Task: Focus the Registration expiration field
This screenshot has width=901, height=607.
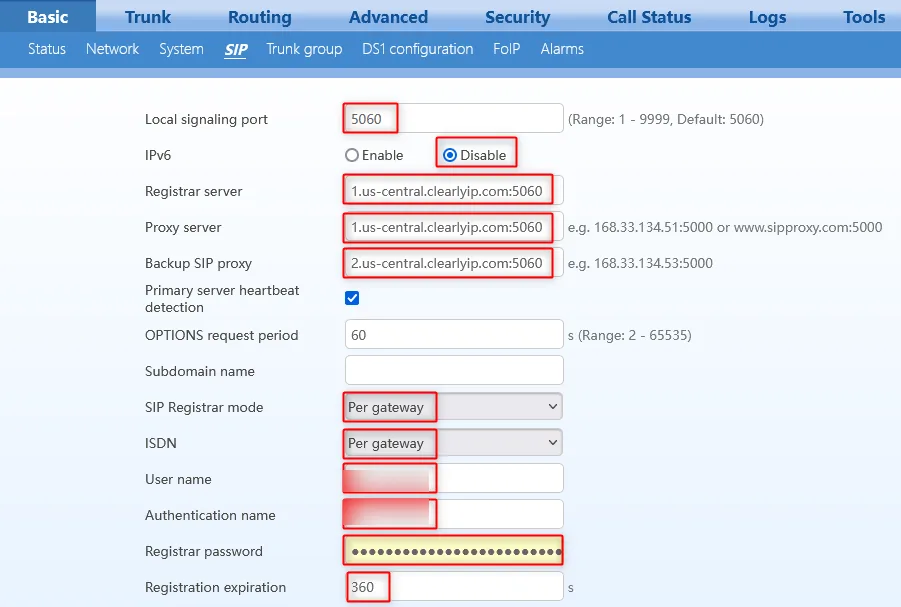Action: [x=454, y=587]
